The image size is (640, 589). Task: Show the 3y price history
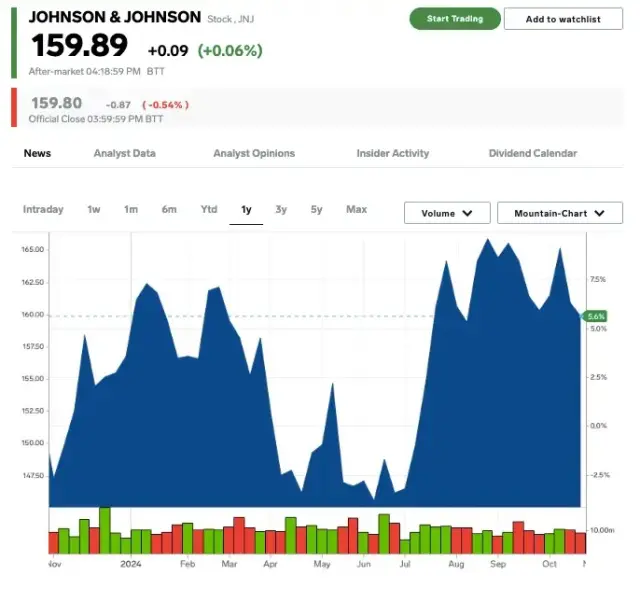click(281, 209)
